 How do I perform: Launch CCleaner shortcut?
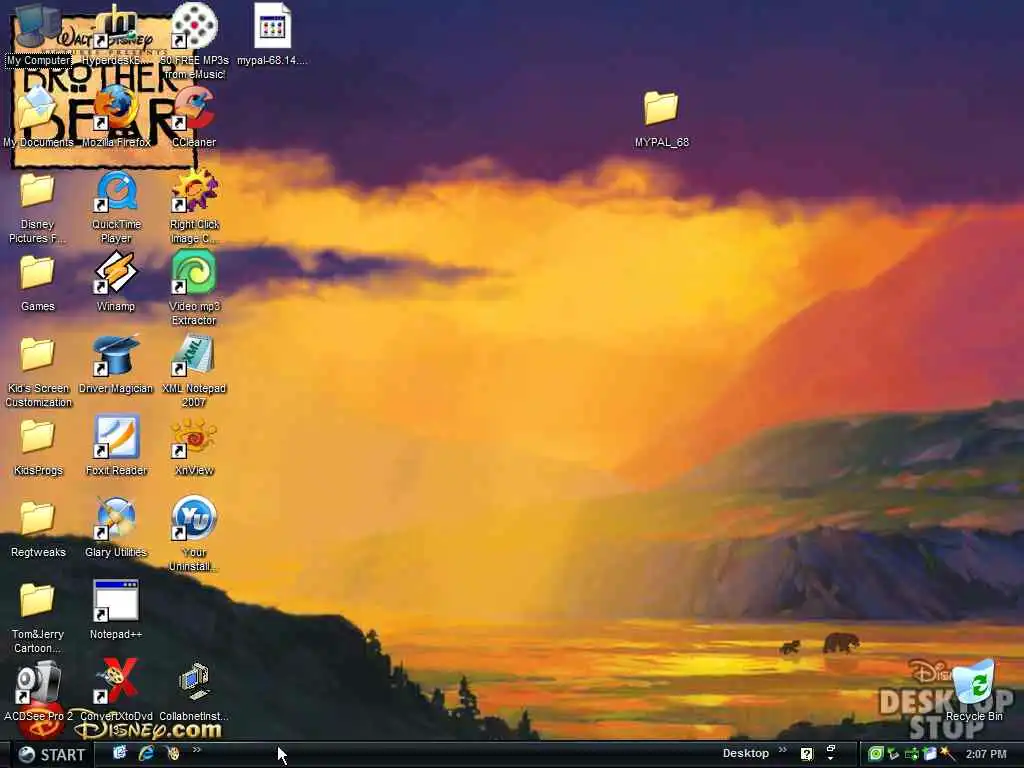click(x=194, y=116)
